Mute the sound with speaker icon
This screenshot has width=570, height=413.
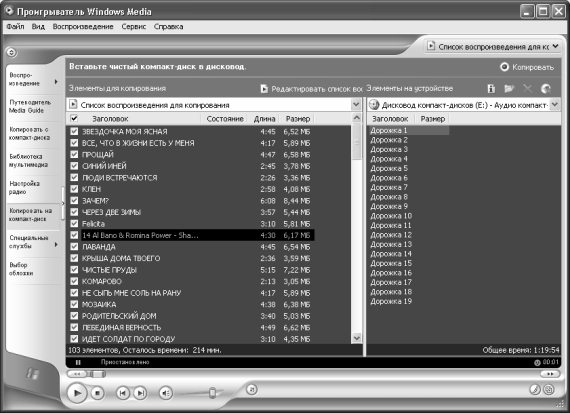[165, 393]
